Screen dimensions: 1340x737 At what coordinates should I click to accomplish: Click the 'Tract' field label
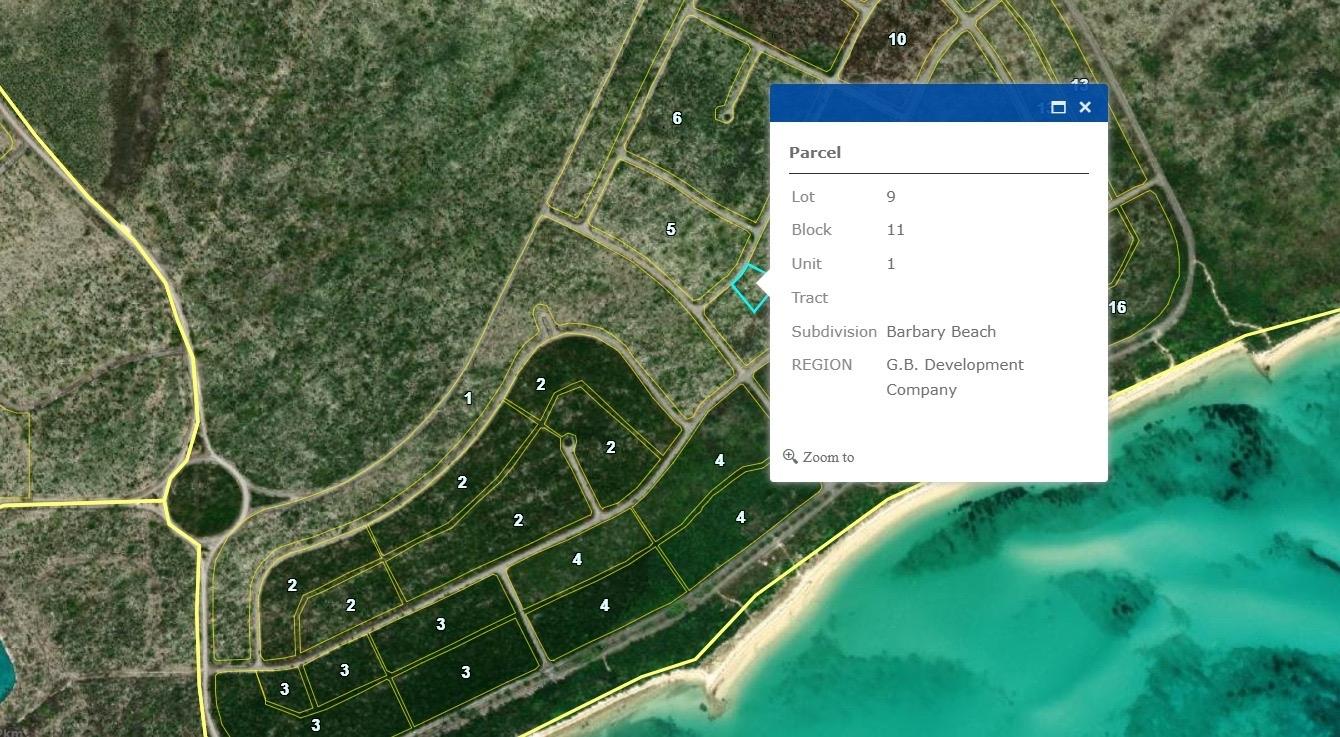(809, 297)
